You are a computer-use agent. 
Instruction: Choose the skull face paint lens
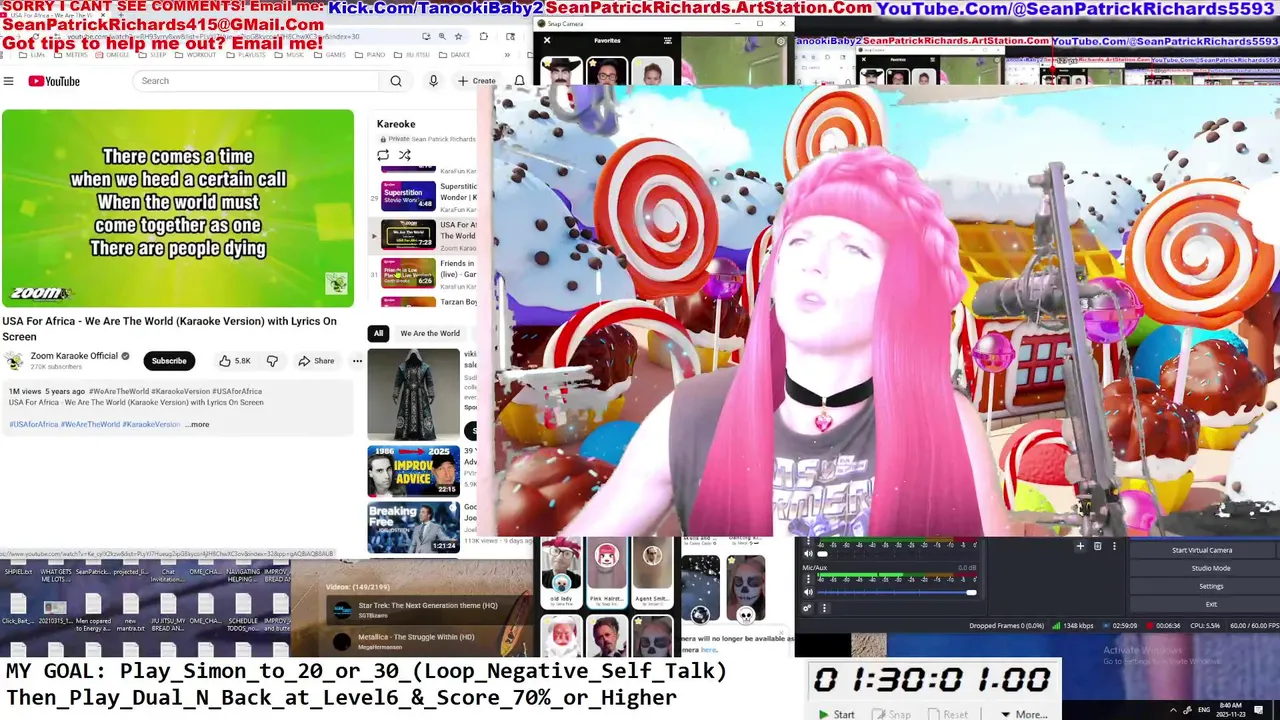(745, 588)
